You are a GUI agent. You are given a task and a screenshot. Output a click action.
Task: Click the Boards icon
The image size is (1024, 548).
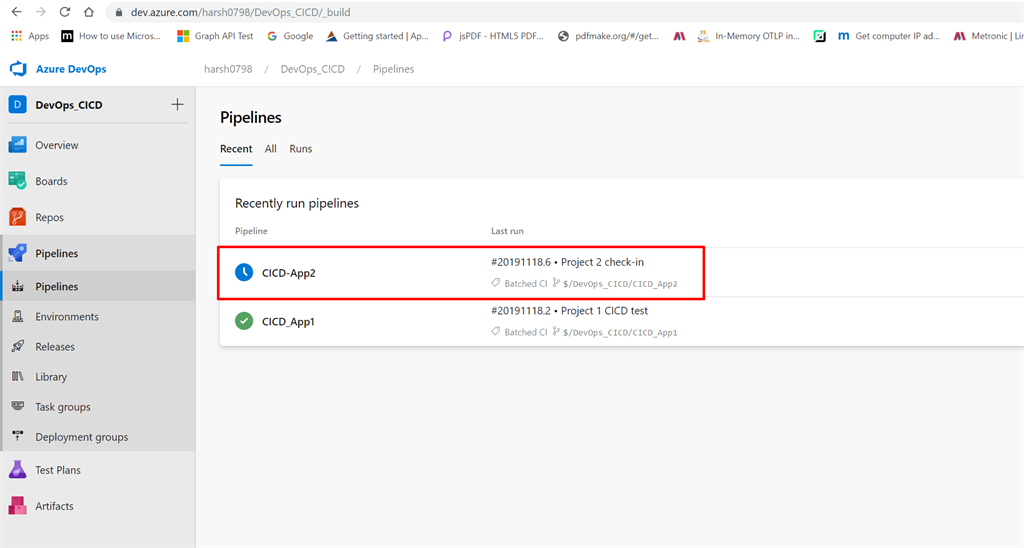pos(18,181)
